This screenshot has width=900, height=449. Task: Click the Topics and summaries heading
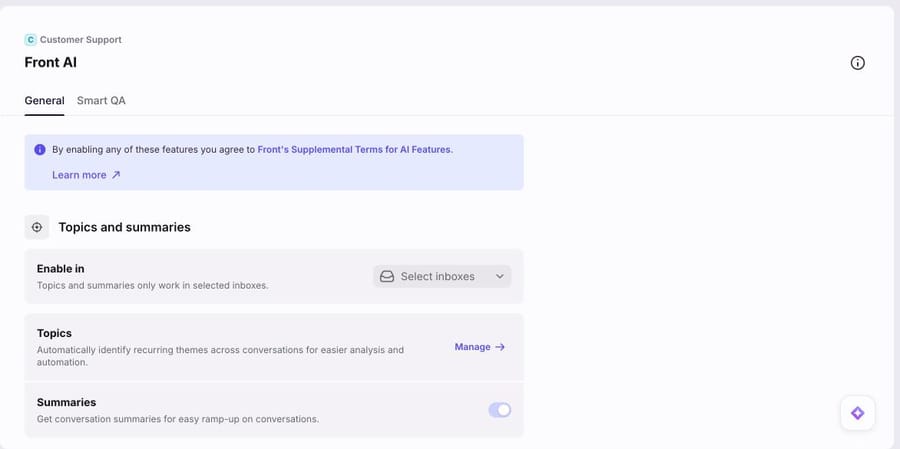125,227
